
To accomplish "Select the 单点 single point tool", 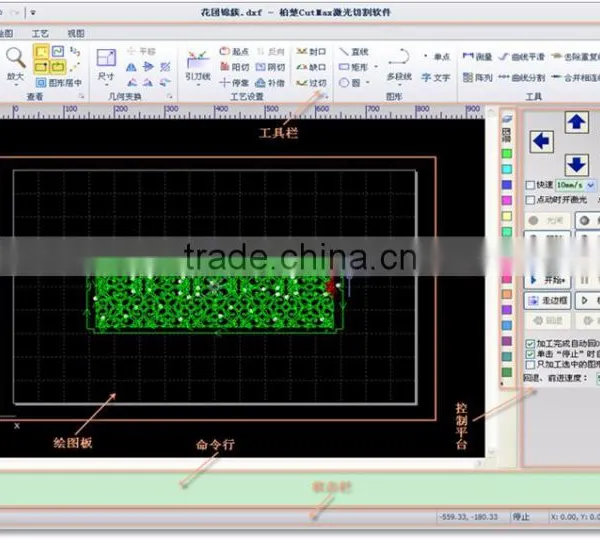I will coord(436,57).
